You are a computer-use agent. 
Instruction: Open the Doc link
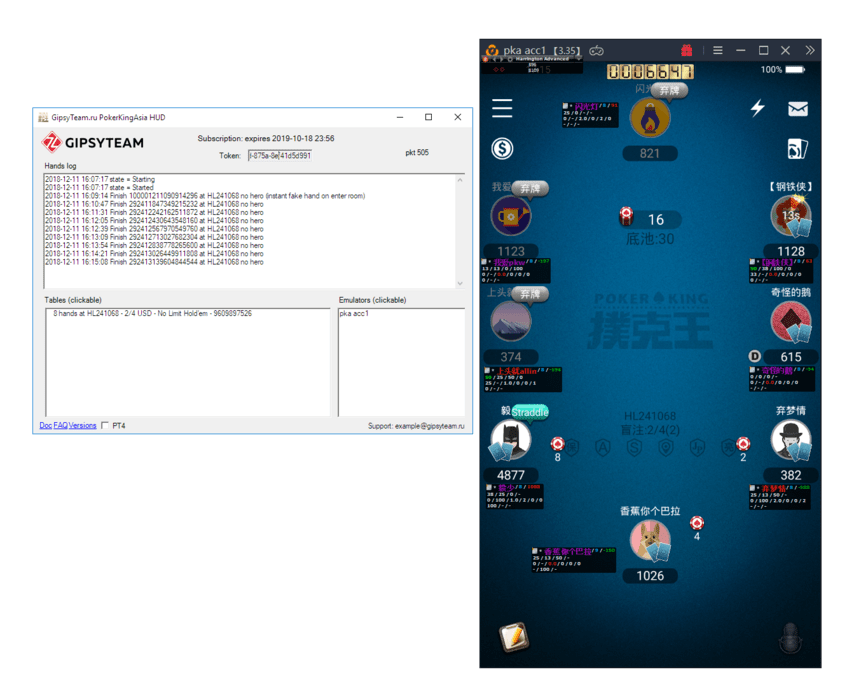pos(45,425)
